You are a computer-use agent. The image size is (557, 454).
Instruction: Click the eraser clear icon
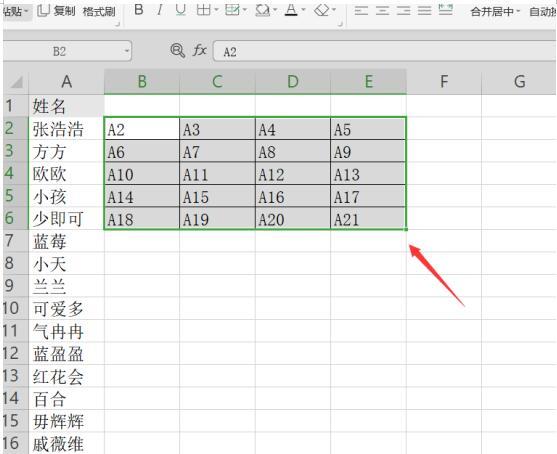322,10
